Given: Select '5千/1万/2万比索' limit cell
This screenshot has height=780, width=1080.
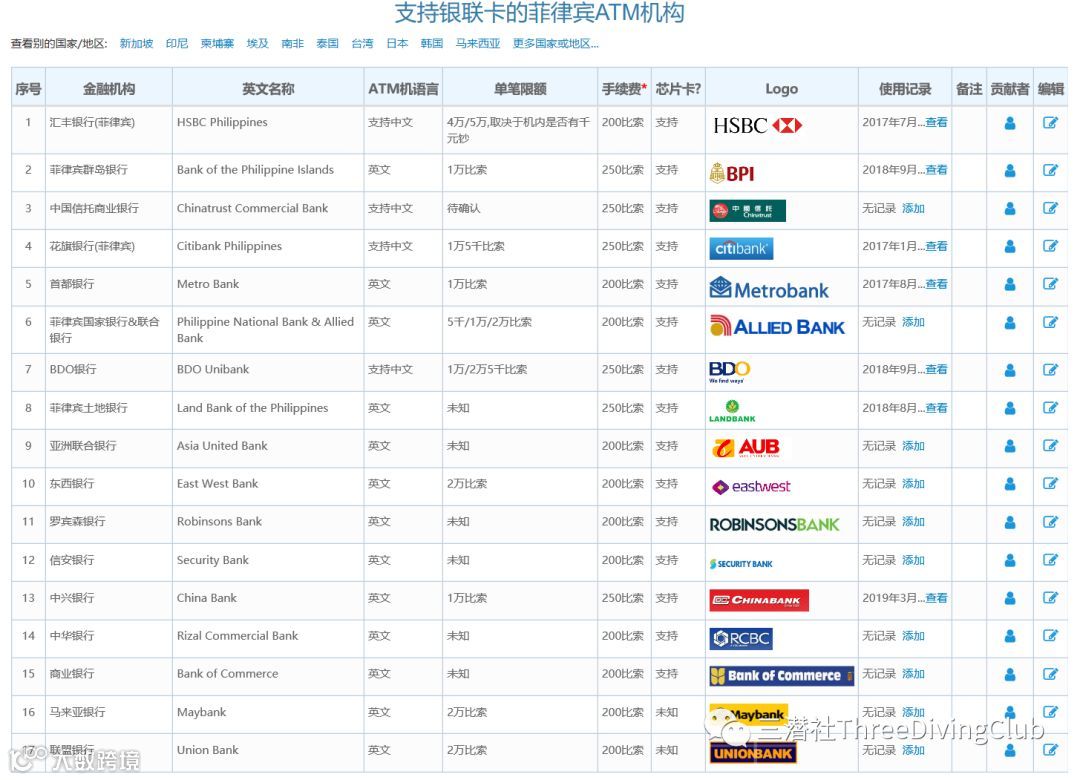Looking at the screenshot, I should point(489,322).
